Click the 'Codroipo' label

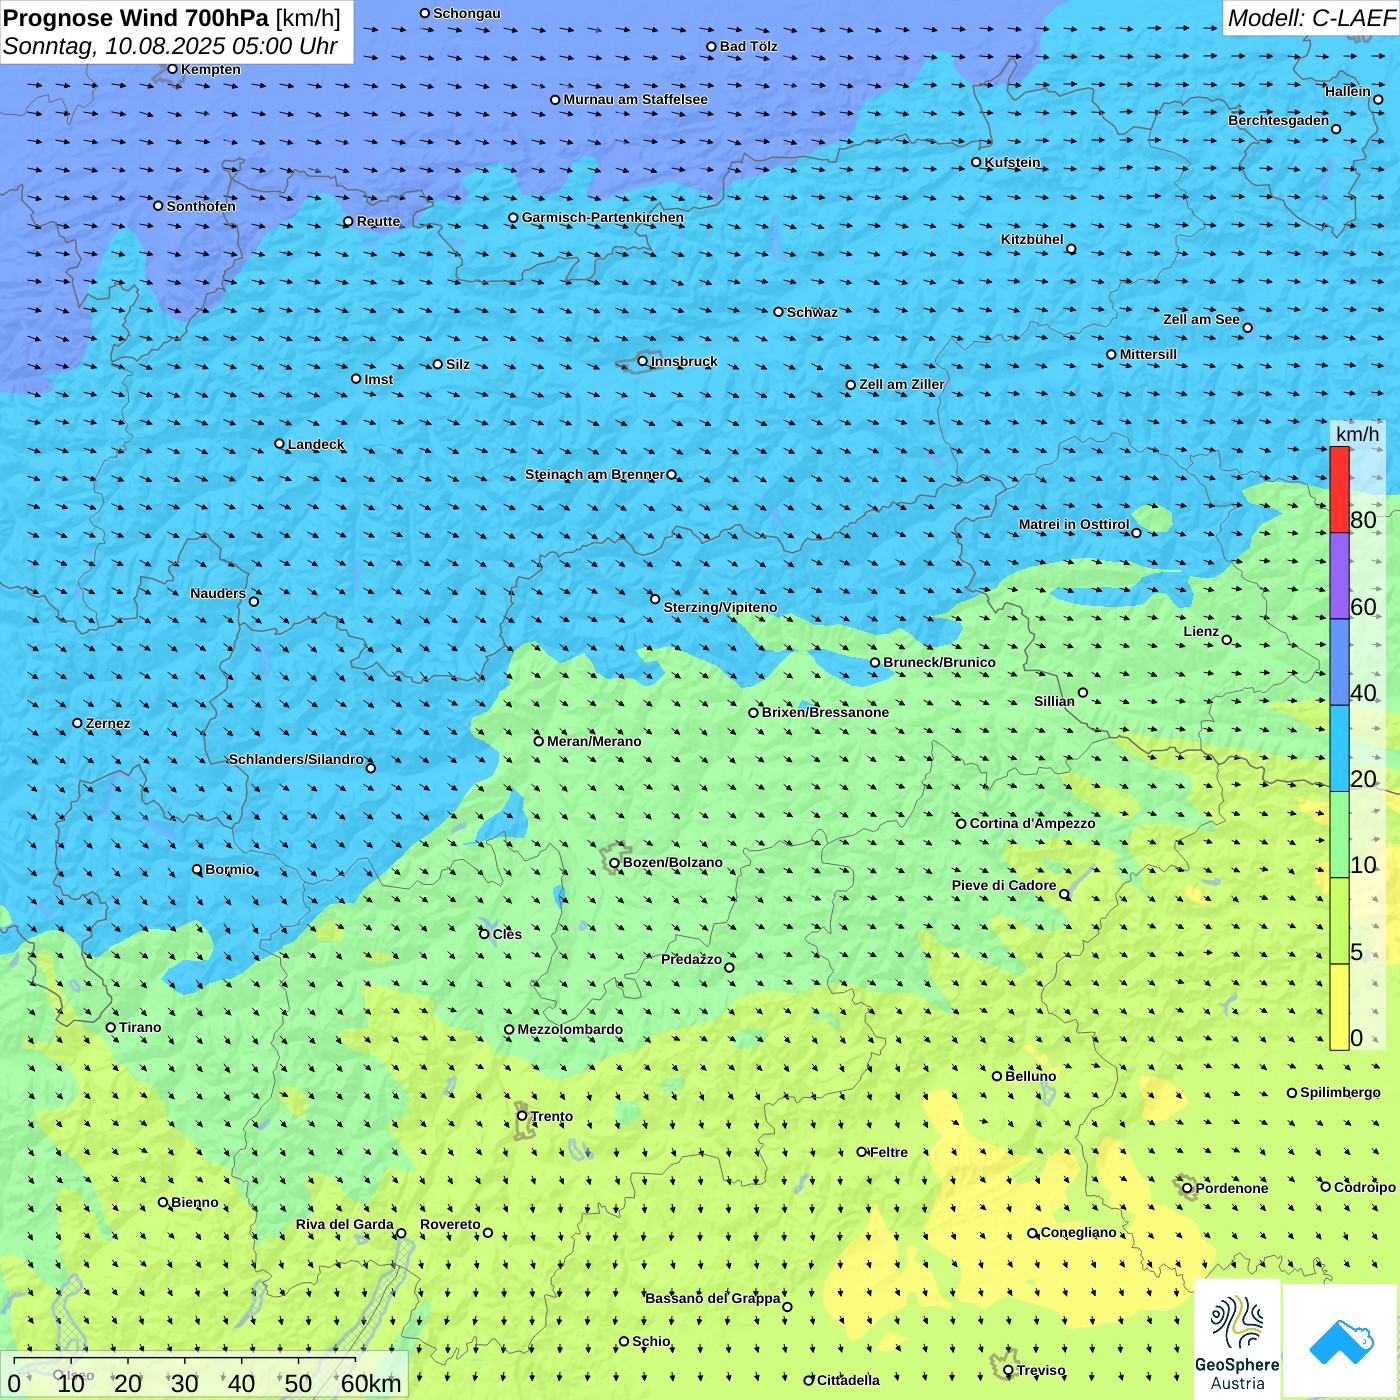1365,1187
